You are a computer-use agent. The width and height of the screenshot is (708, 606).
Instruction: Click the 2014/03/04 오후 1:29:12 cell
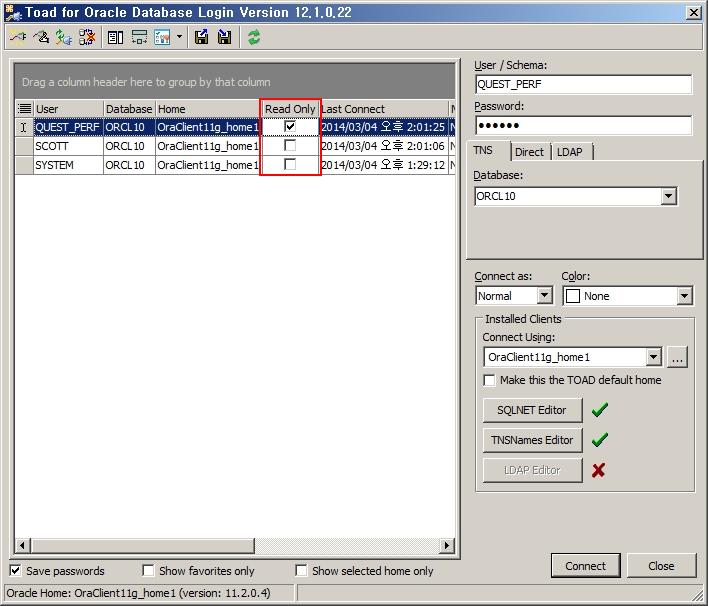384,165
